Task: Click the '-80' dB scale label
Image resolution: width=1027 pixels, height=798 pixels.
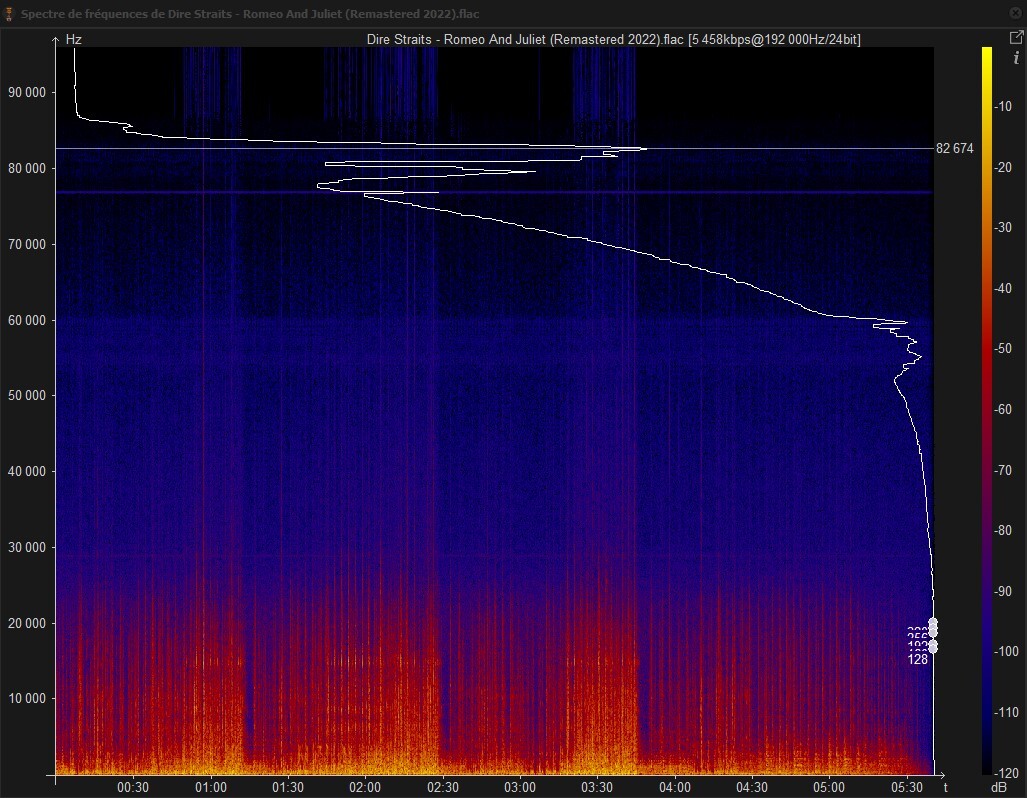Action: [1003, 531]
